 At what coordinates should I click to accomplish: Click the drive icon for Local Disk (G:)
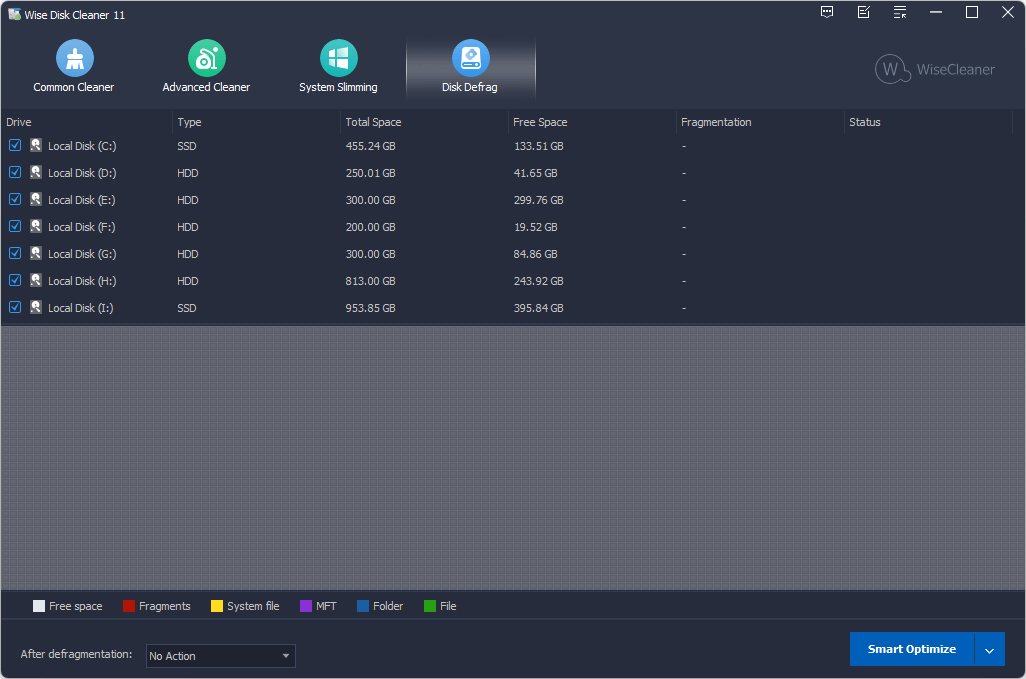click(x=36, y=253)
